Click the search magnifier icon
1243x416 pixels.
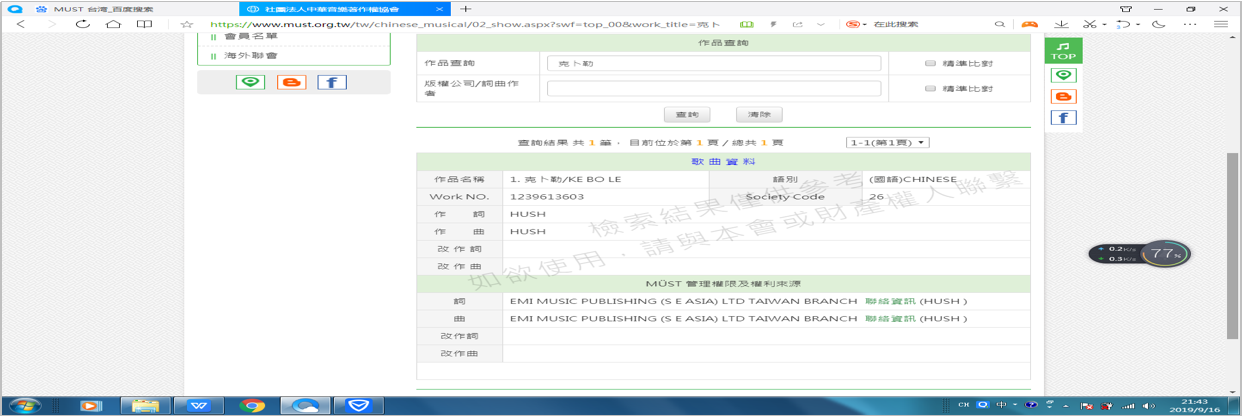click(x=999, y=24)
